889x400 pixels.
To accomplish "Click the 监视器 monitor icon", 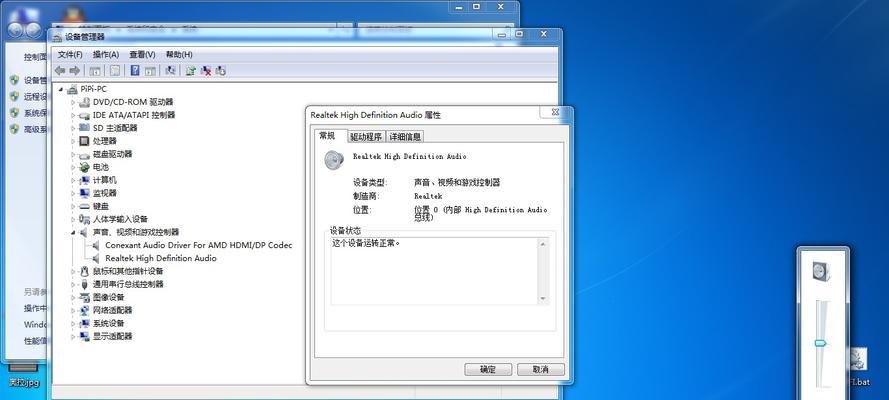I will tap(84, 193).
